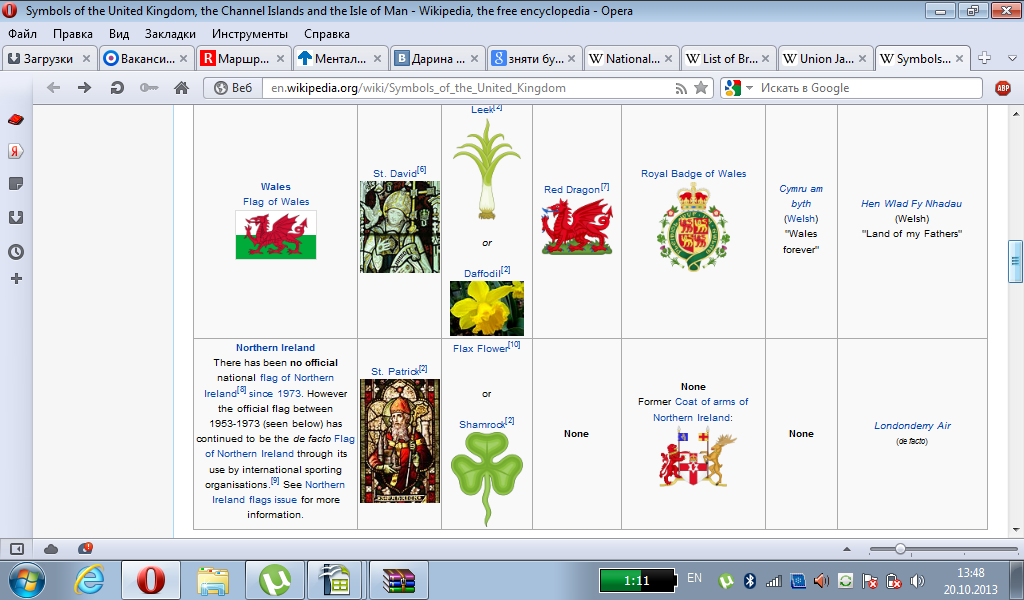Open WinRAR from the taskbar
Screen dimensions: 1024x600
tap(399, 580)
